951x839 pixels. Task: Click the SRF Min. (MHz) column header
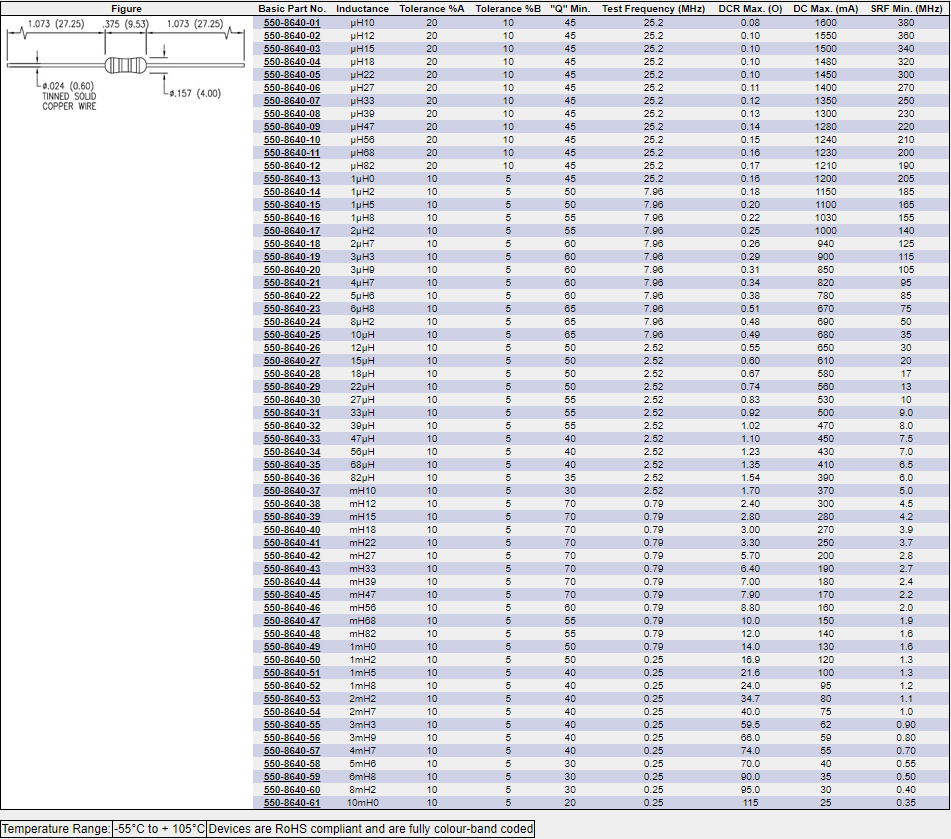click(905, 8)
